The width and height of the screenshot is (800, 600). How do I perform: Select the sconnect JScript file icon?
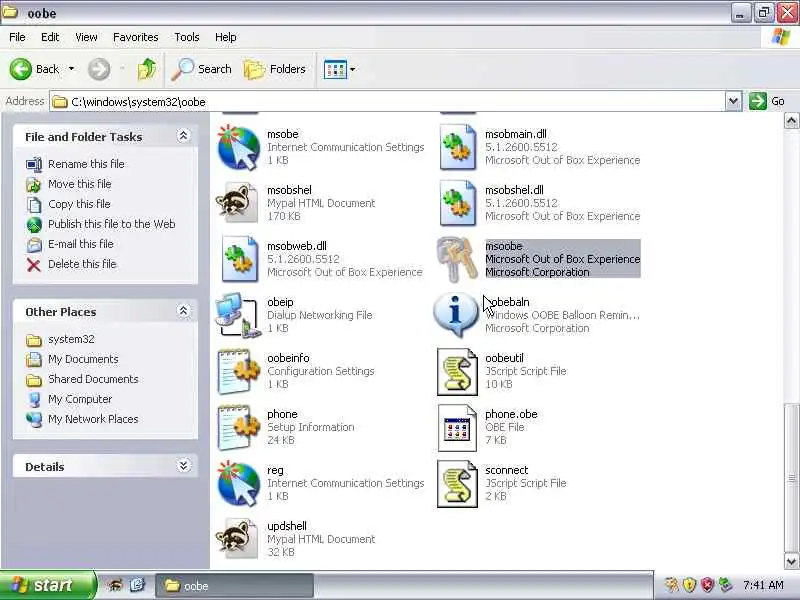(x=457, y=484)
